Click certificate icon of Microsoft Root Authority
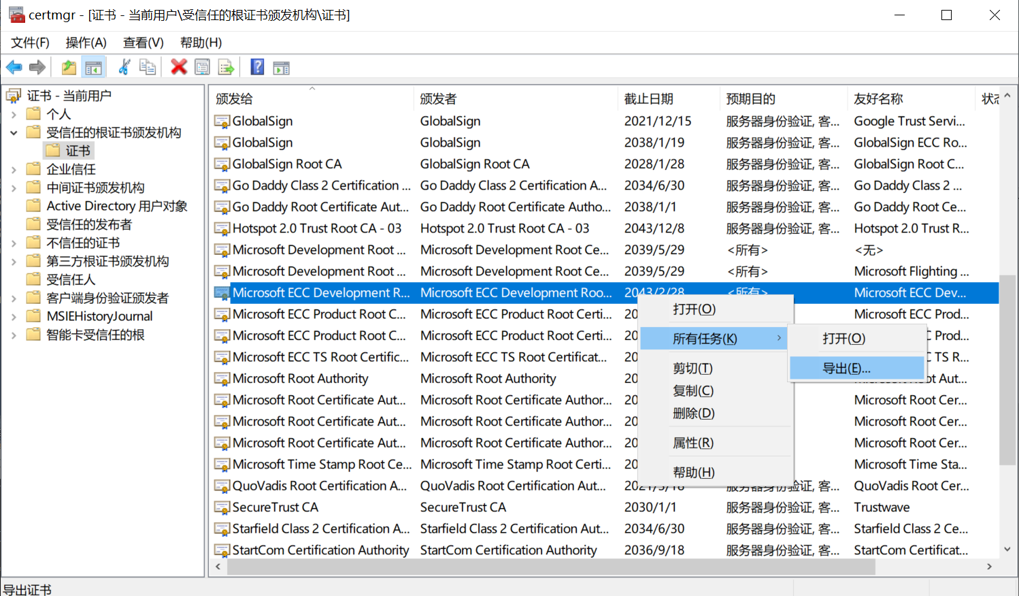 222,379
